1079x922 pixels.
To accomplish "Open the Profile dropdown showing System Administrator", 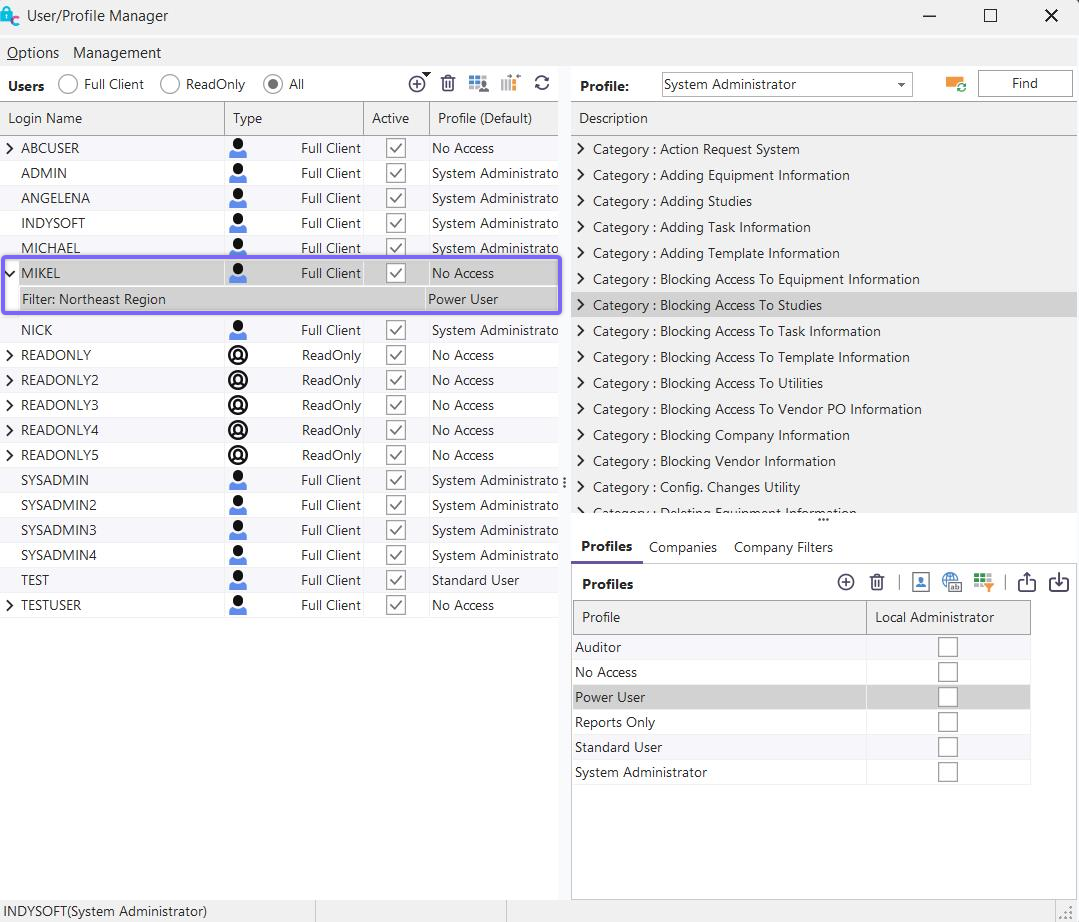I will pyautogui.click(x=900, y=85).
